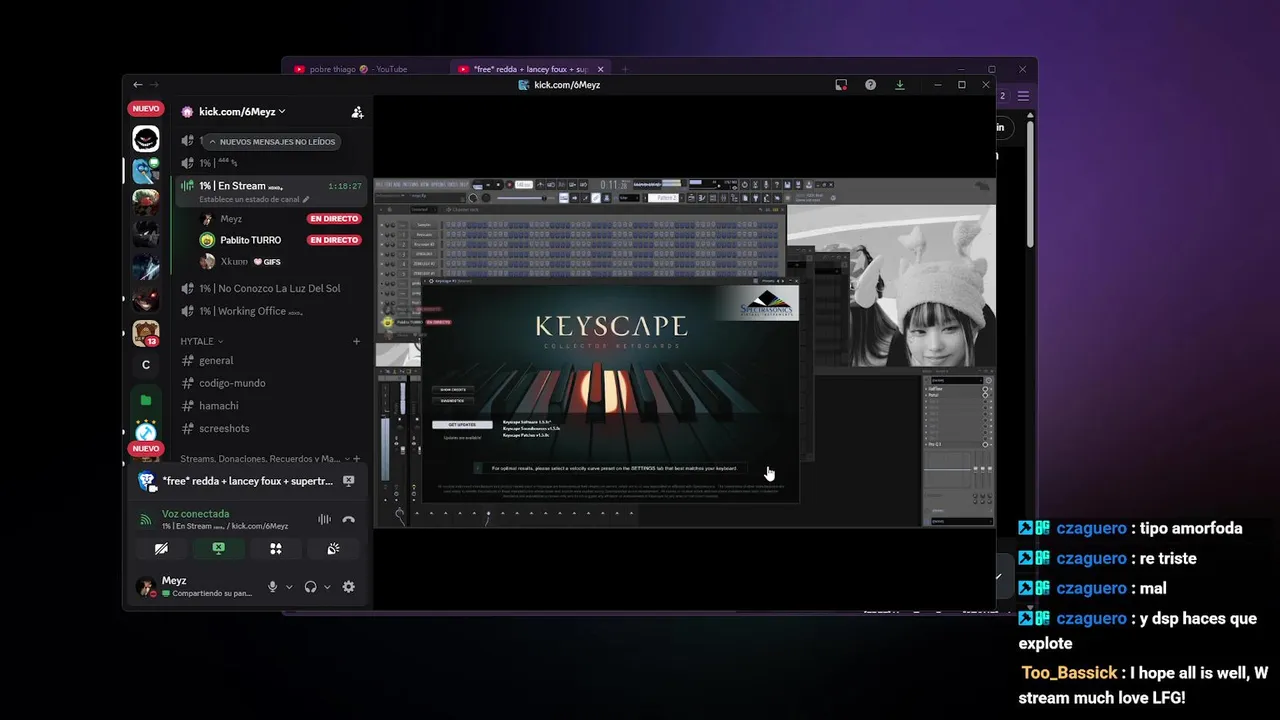
Task: Select user Meyz in voice channel
Action: pos(231,219)
